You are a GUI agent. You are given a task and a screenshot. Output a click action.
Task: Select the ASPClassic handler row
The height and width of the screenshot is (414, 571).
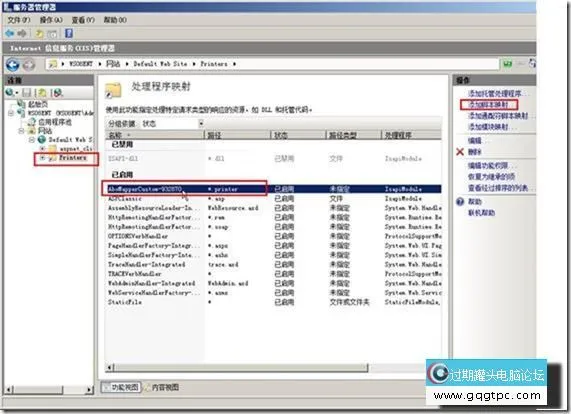pos(273,198)
